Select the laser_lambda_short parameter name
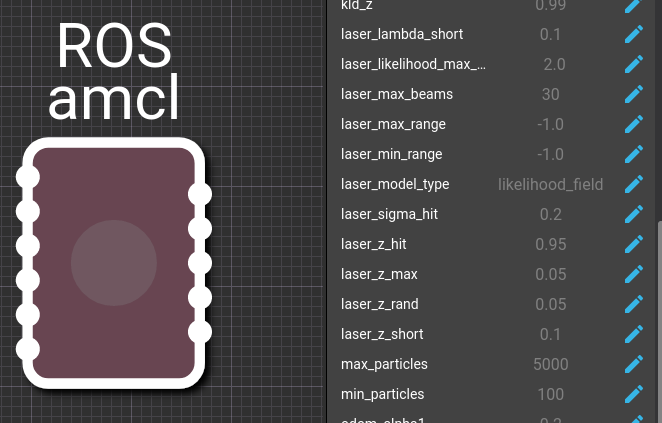This screenshot has height=423, width=662. click(402, 34)
